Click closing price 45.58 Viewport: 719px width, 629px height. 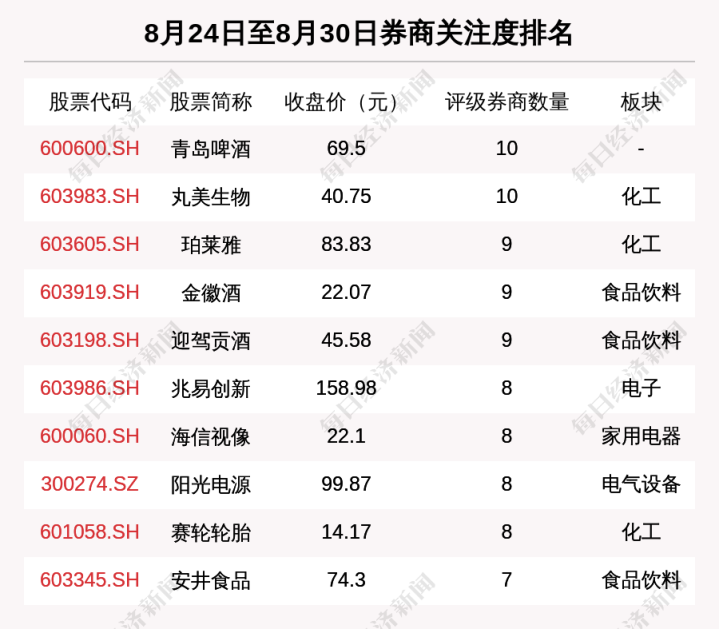[x=346, y=340]
